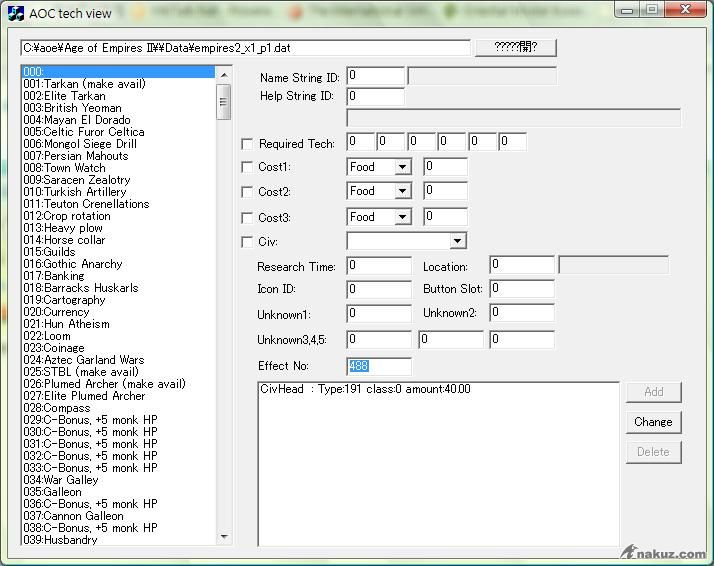This screenshot has height=566, width=714.
Task: Select 009:Saracen Zealotry
Action: tap(118, 180)
